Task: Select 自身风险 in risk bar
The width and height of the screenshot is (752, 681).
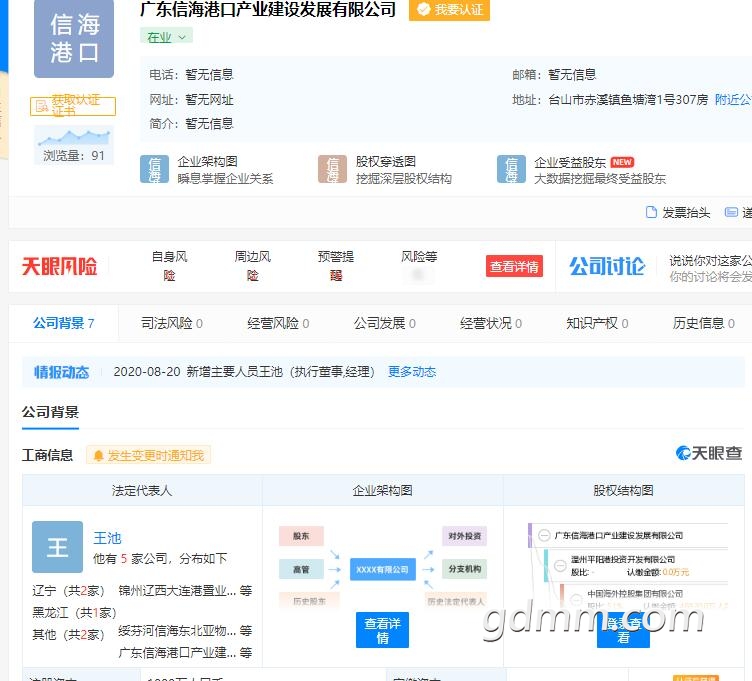Action: 169,266
